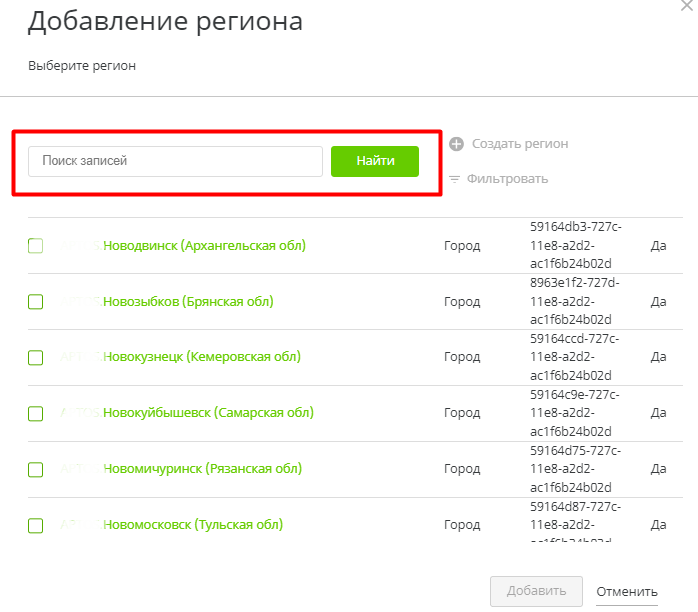Tick the Новокузнецк row checkbox
The image size is (698, 612).
tap(36, 357)
